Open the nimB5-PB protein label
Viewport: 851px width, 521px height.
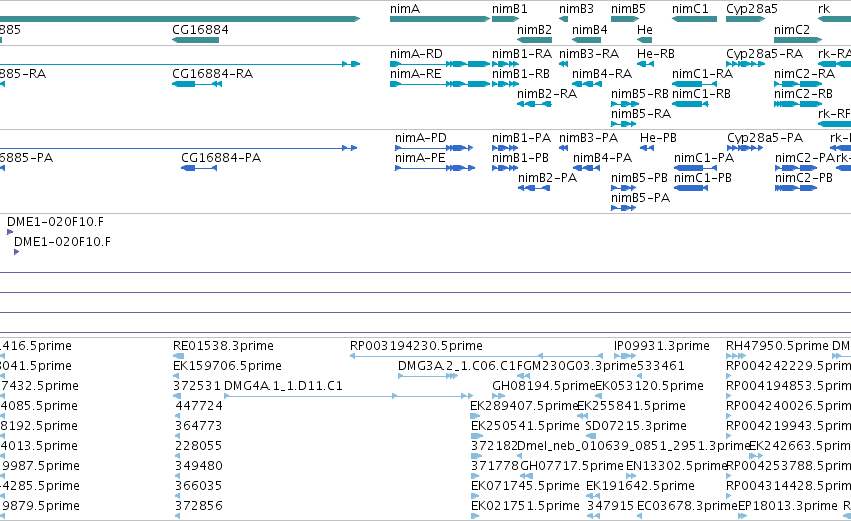pyautogui.click(x=639, y=178)
